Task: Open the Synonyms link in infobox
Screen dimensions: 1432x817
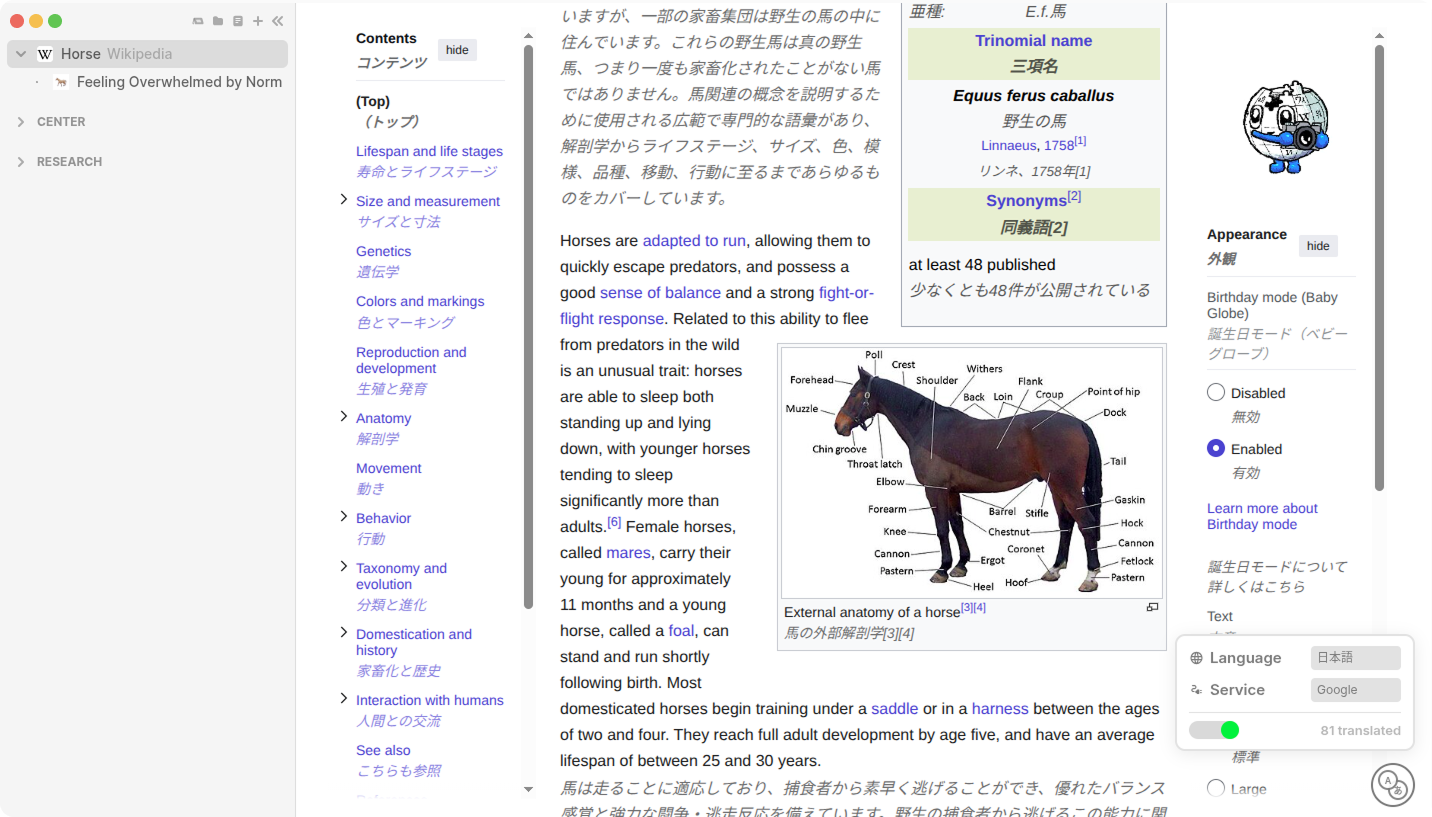Action: pos(1026,201)
